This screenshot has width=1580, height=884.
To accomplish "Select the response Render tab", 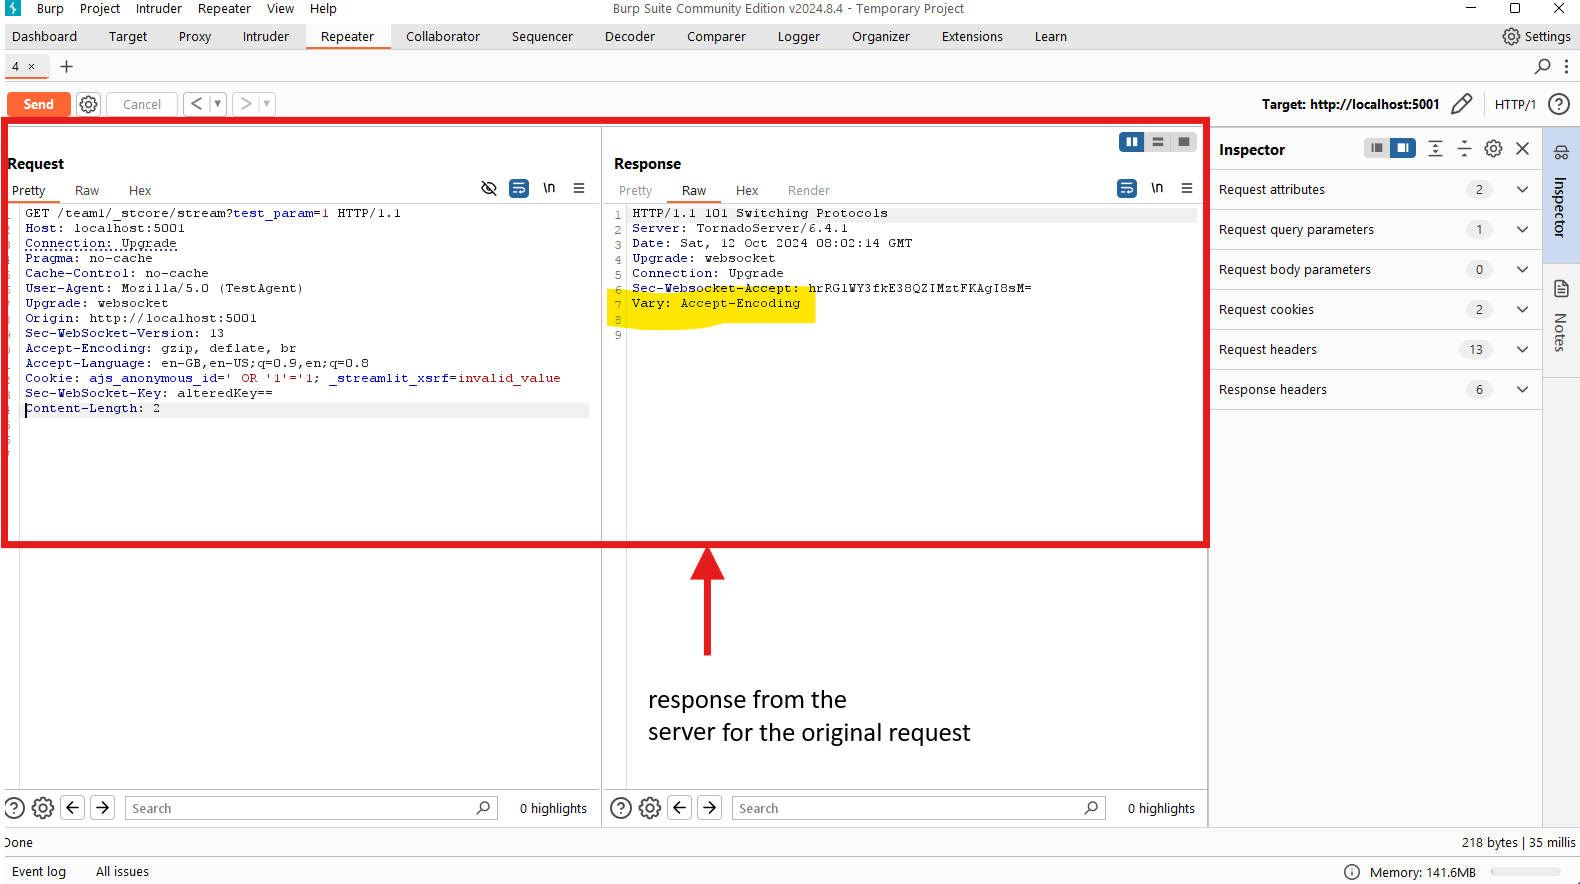I will pyautogui.click(x=809, y=190).
